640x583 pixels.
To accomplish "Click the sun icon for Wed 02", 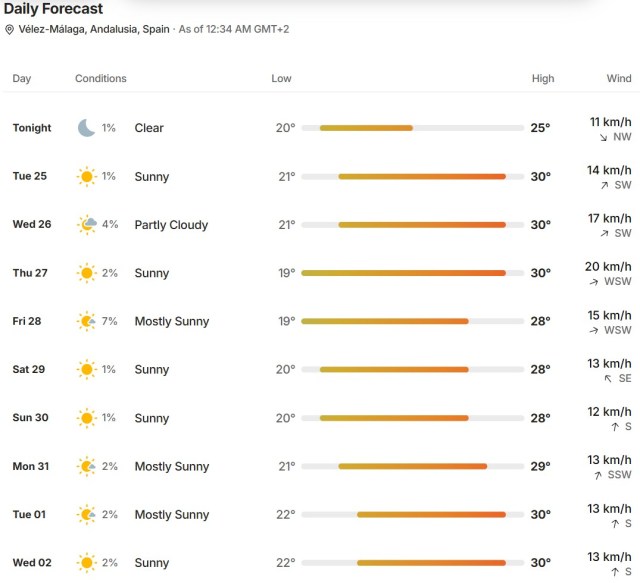I will pos(87,563).
